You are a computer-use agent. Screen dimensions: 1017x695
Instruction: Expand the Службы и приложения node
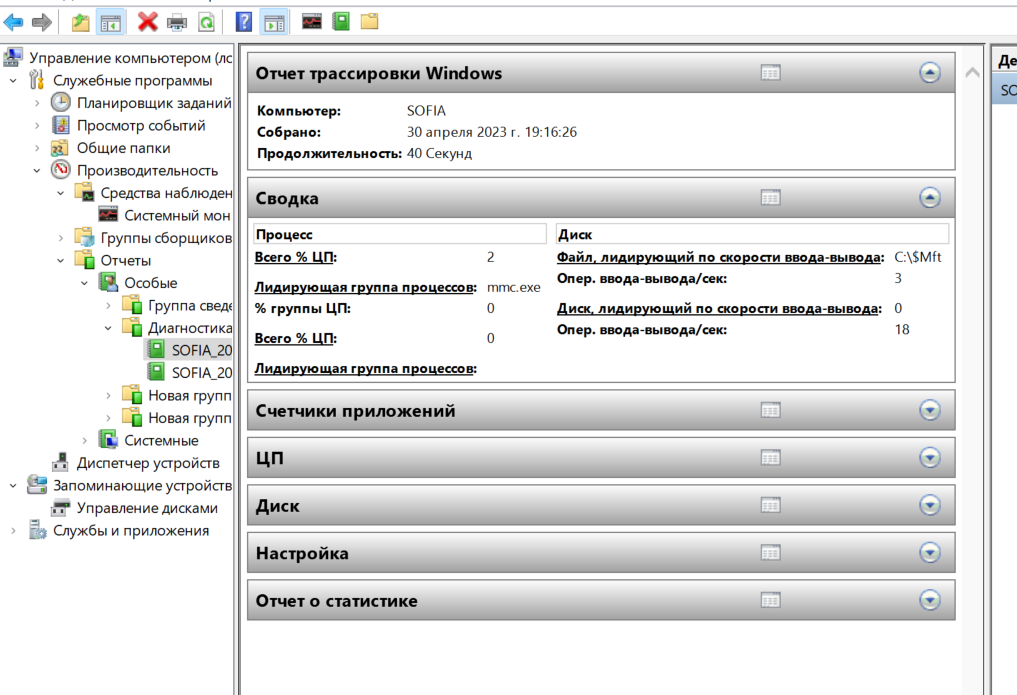[x=13, y=530]
